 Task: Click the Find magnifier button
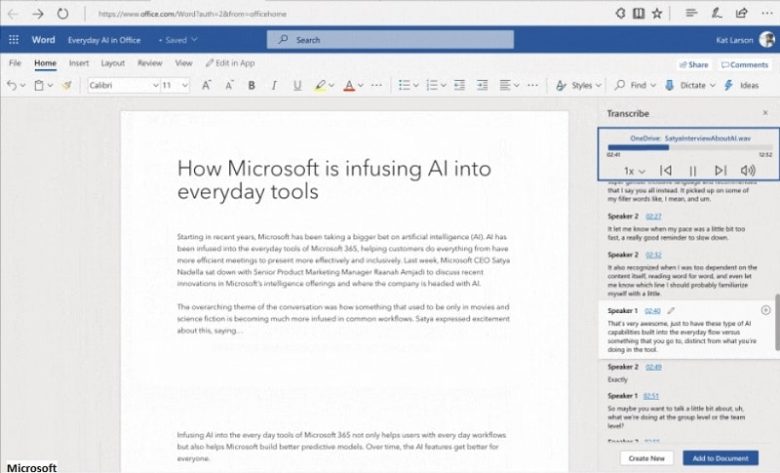coord(635,86)
